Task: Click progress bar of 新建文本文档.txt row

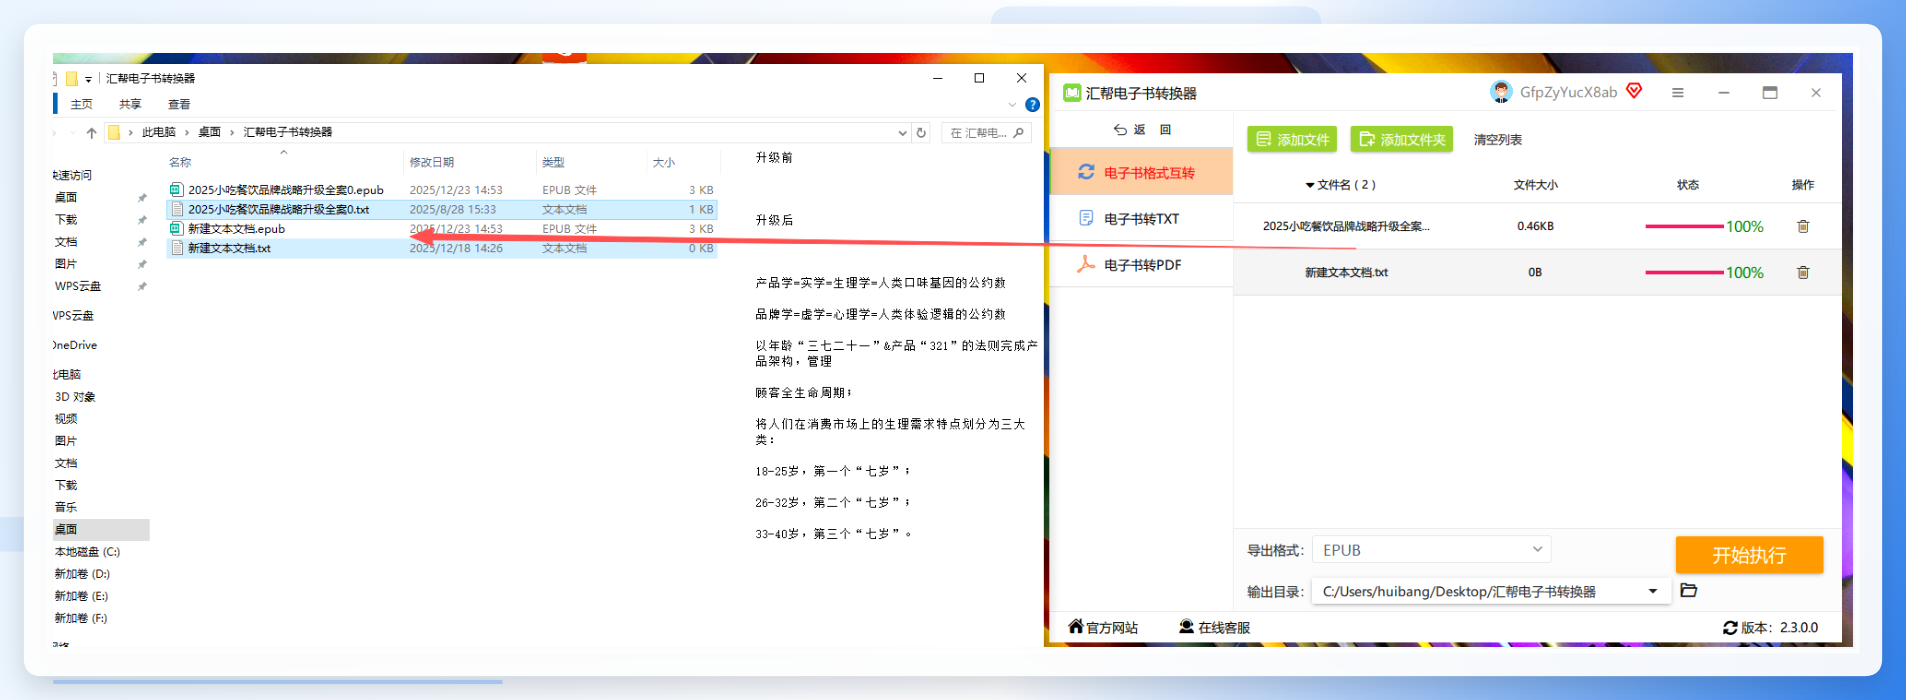Action: coord(1684,273)
